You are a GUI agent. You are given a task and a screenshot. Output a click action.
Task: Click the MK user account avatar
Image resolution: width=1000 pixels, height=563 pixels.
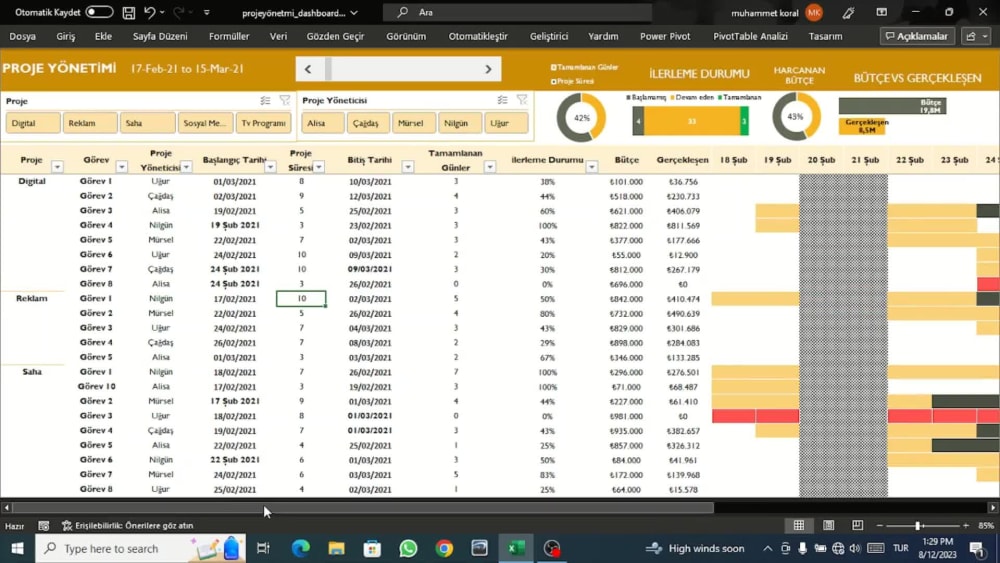(x=814, y=12)
